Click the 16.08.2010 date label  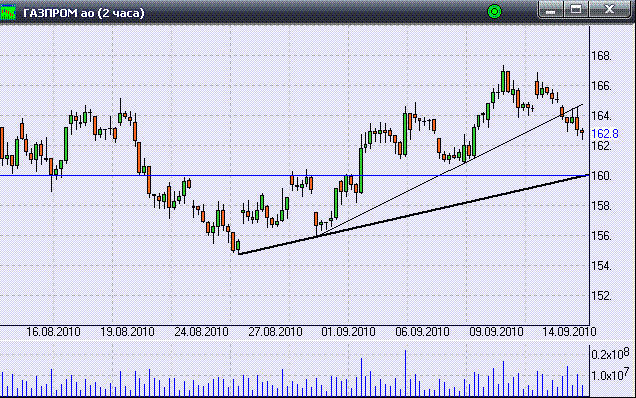[x=53, y=332]
